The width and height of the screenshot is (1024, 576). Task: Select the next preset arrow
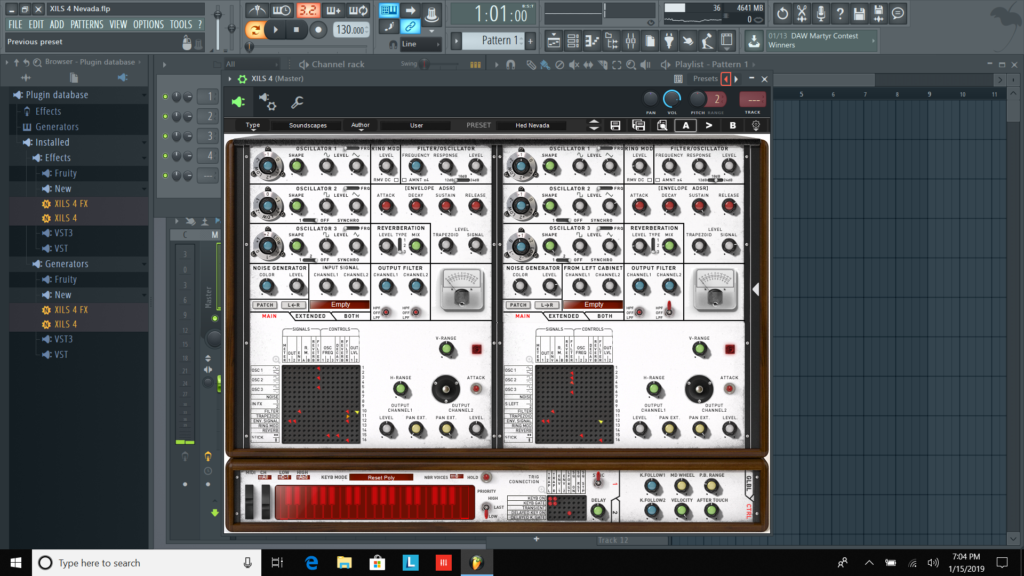[736, 79]
